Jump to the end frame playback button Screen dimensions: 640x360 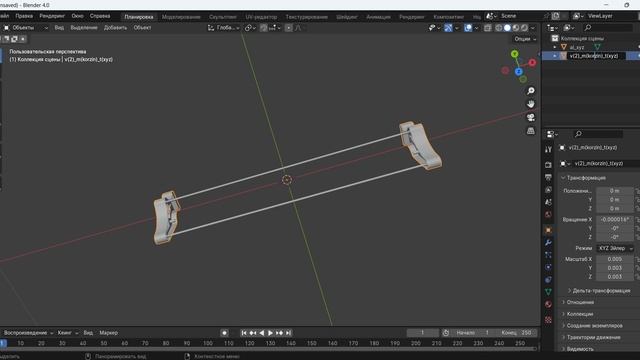pyautogui.click(x=288, y=333)
